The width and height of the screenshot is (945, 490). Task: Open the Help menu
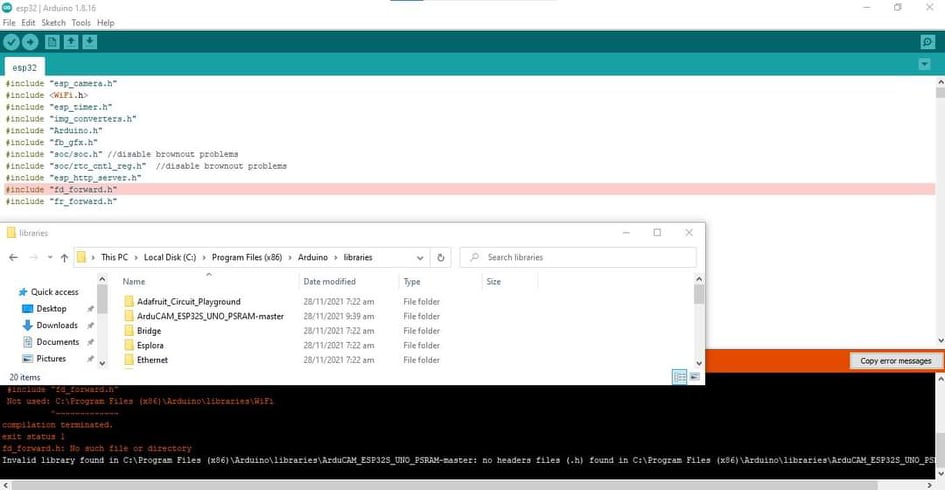[x=105, y=23]
